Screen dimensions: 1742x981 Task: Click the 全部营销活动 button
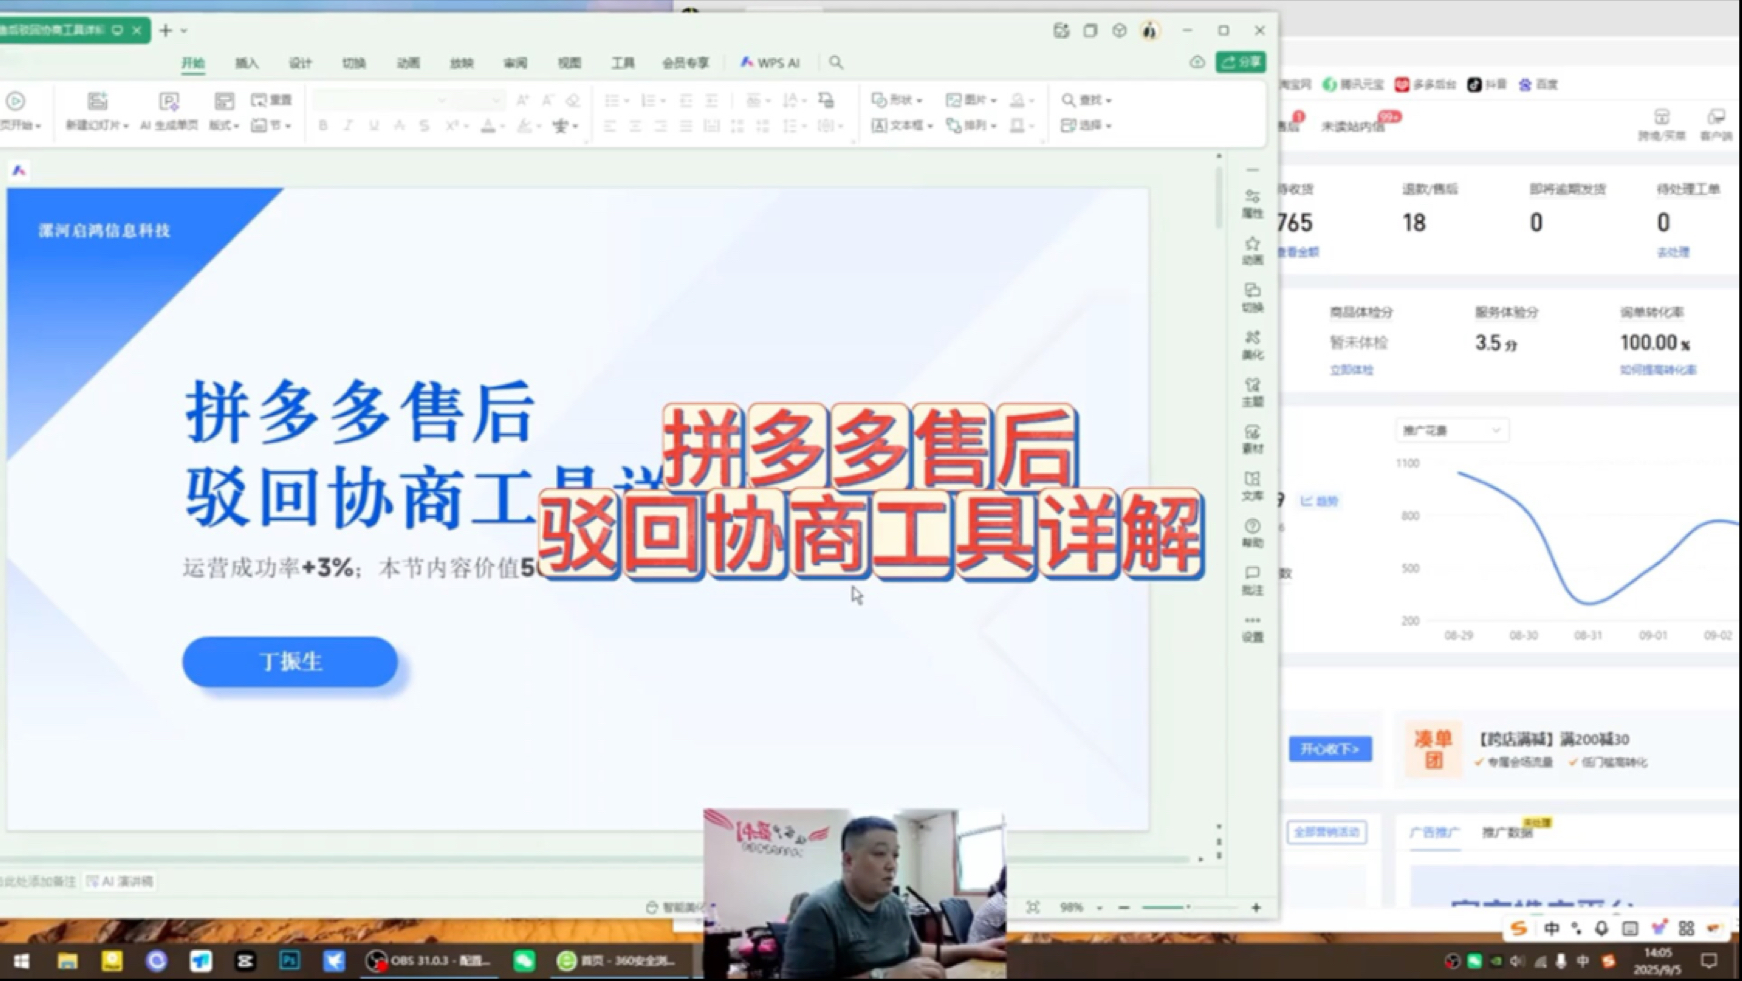(x=1327, y=832)
